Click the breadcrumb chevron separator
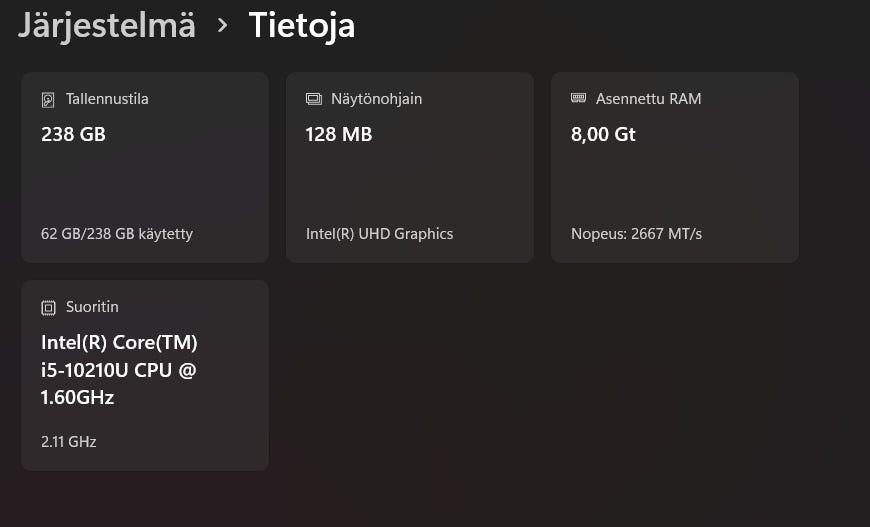870x527 pixels. click(222, 26)
